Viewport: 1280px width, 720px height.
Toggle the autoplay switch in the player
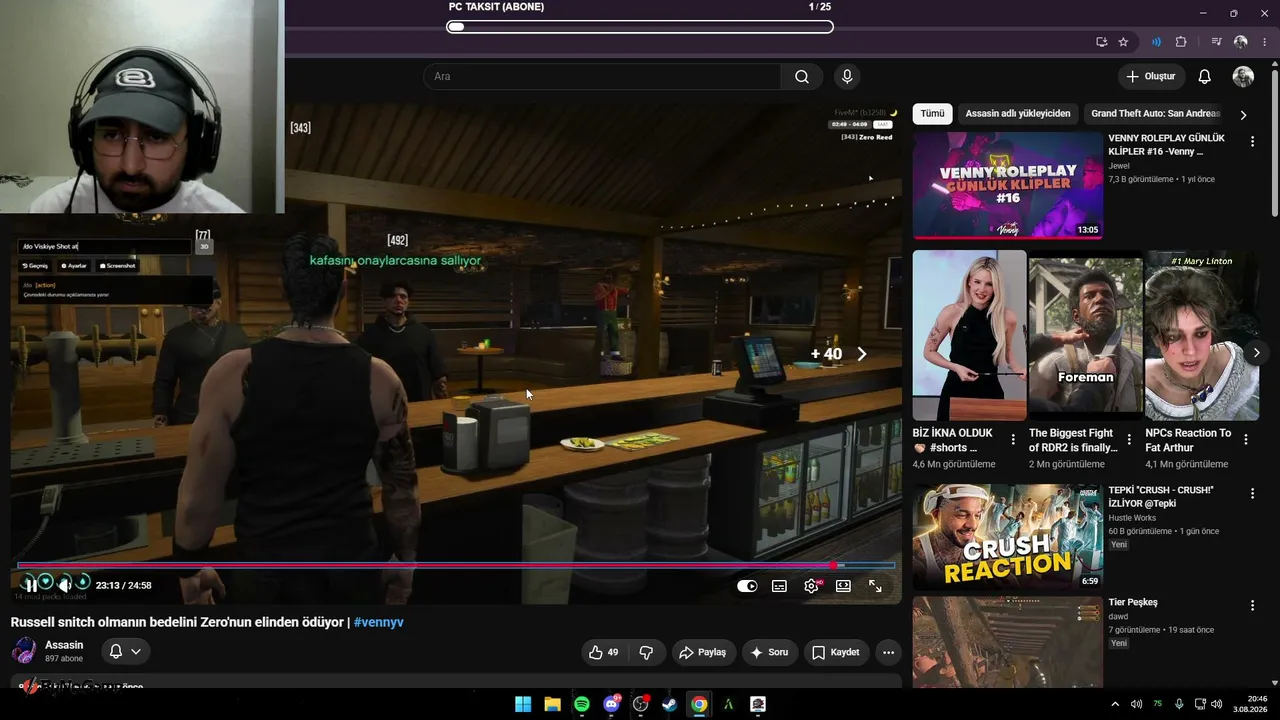pyautogui.click(x=747, y=586)
